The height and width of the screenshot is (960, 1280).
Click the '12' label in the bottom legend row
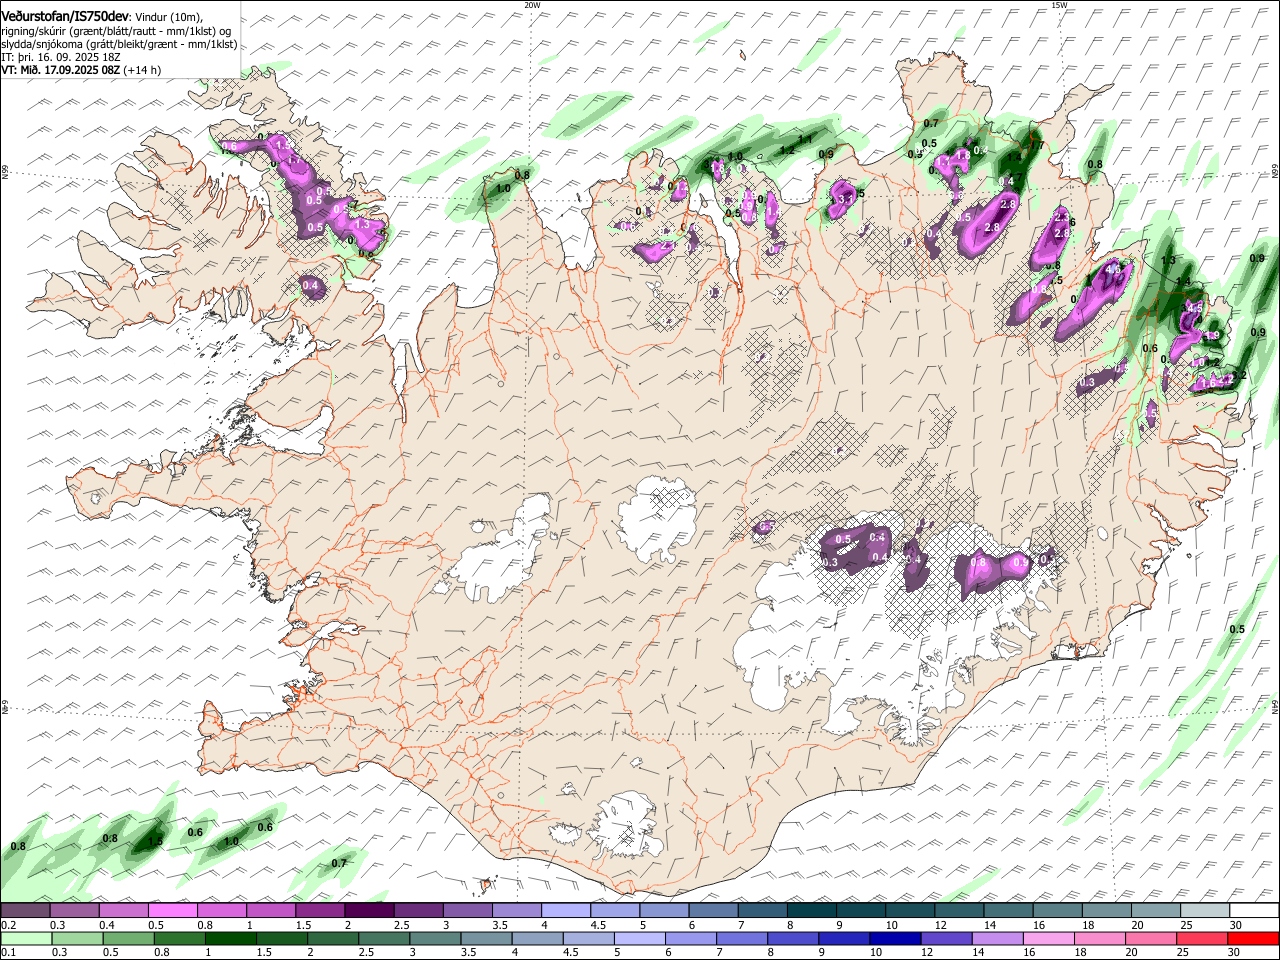[927, 953]
